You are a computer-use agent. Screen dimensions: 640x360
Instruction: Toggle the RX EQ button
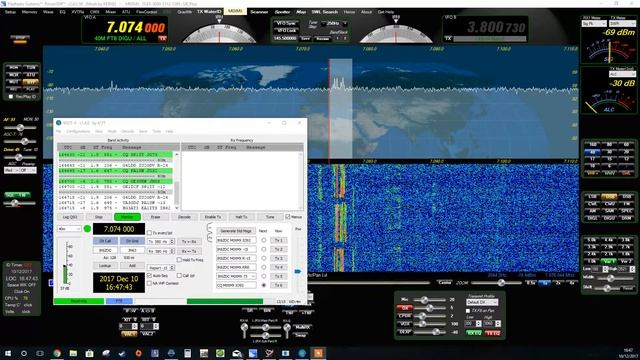click(x=474, y=333)
